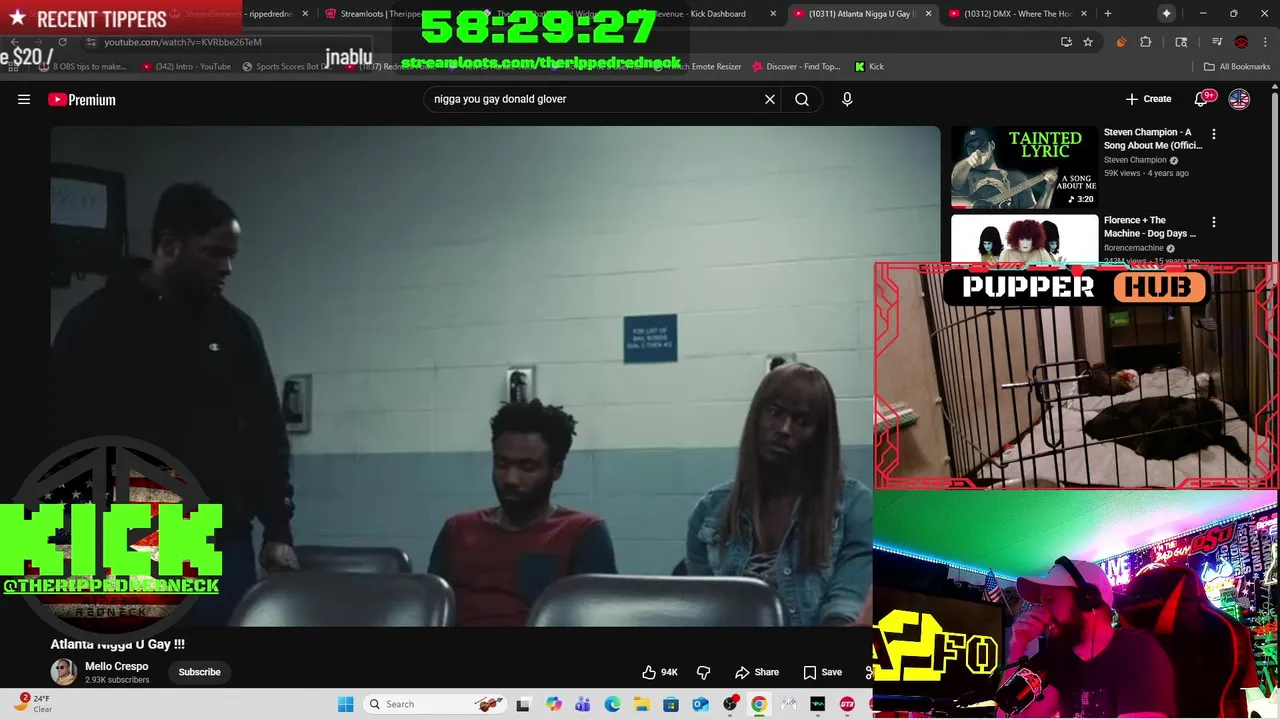Switch to Kick Dashboard tab
The image size is (1280, 720).
705,14
